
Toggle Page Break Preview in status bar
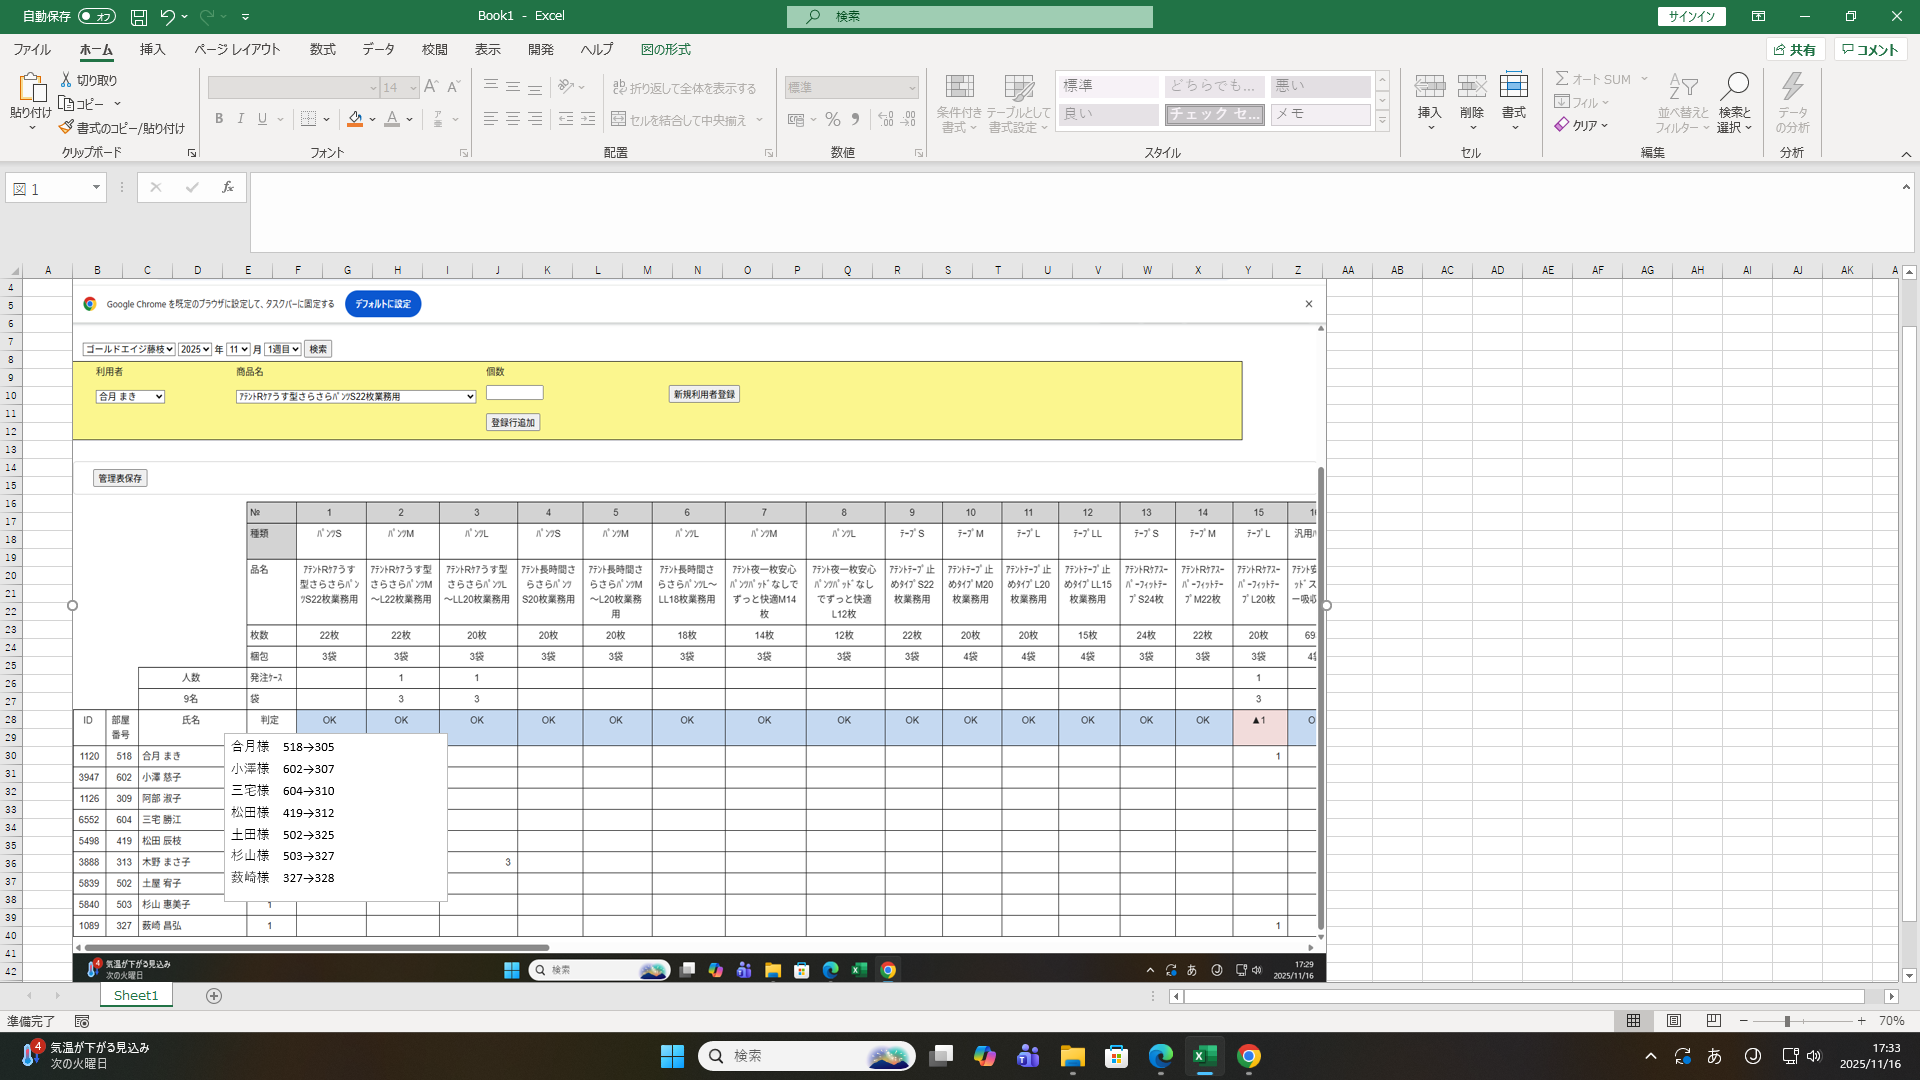click(1713, 1021)
